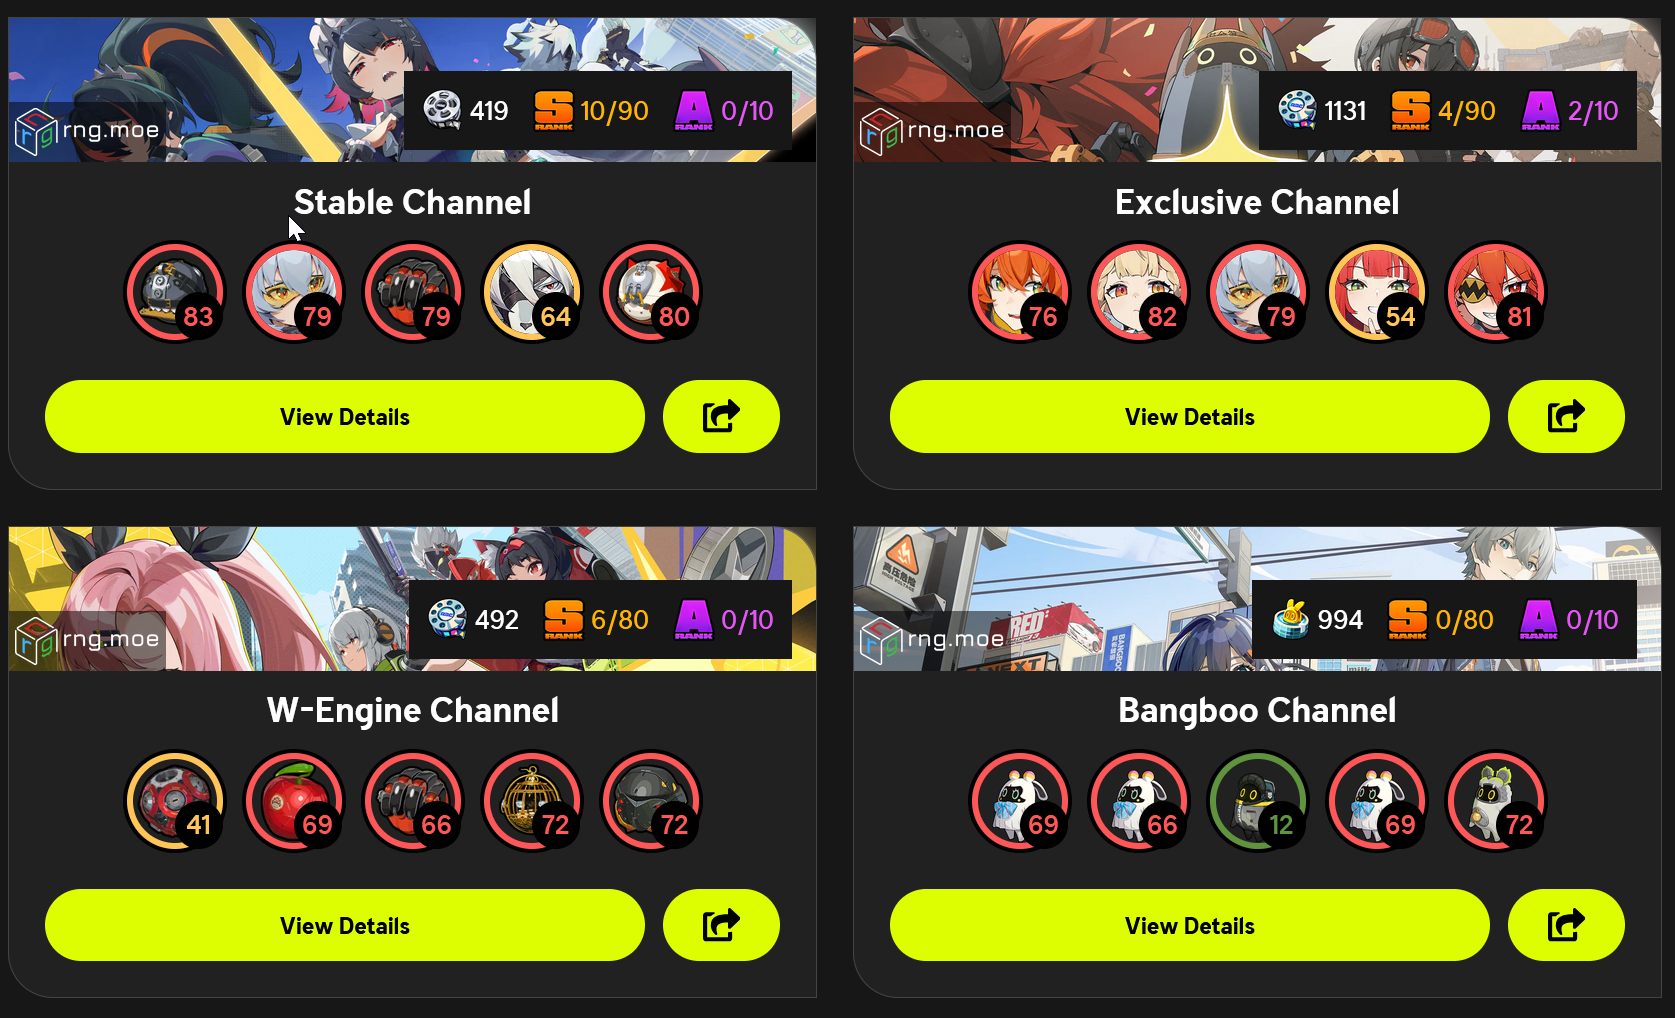Screen dimensions: 1675x1018
Task: Click the Exclusive Channel S-rank 4/90 counter
Action: (1444, 110)
